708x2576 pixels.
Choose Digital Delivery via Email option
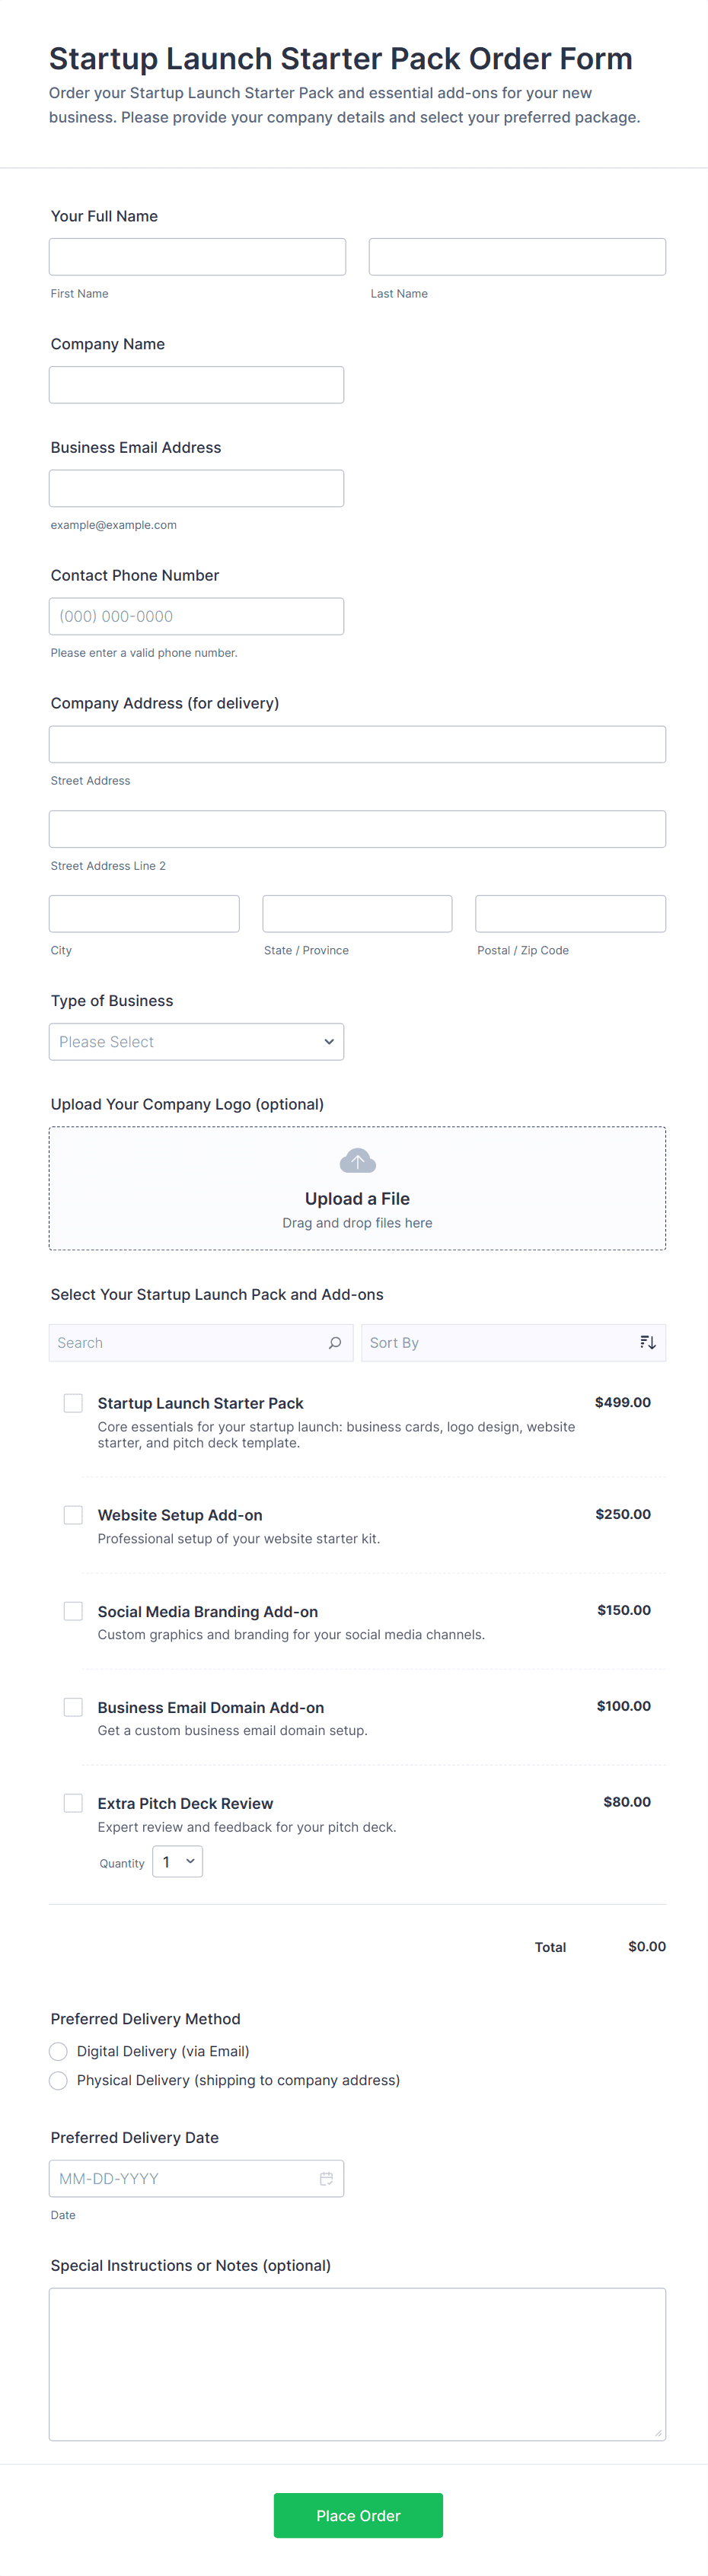[x=58, y=2051]
